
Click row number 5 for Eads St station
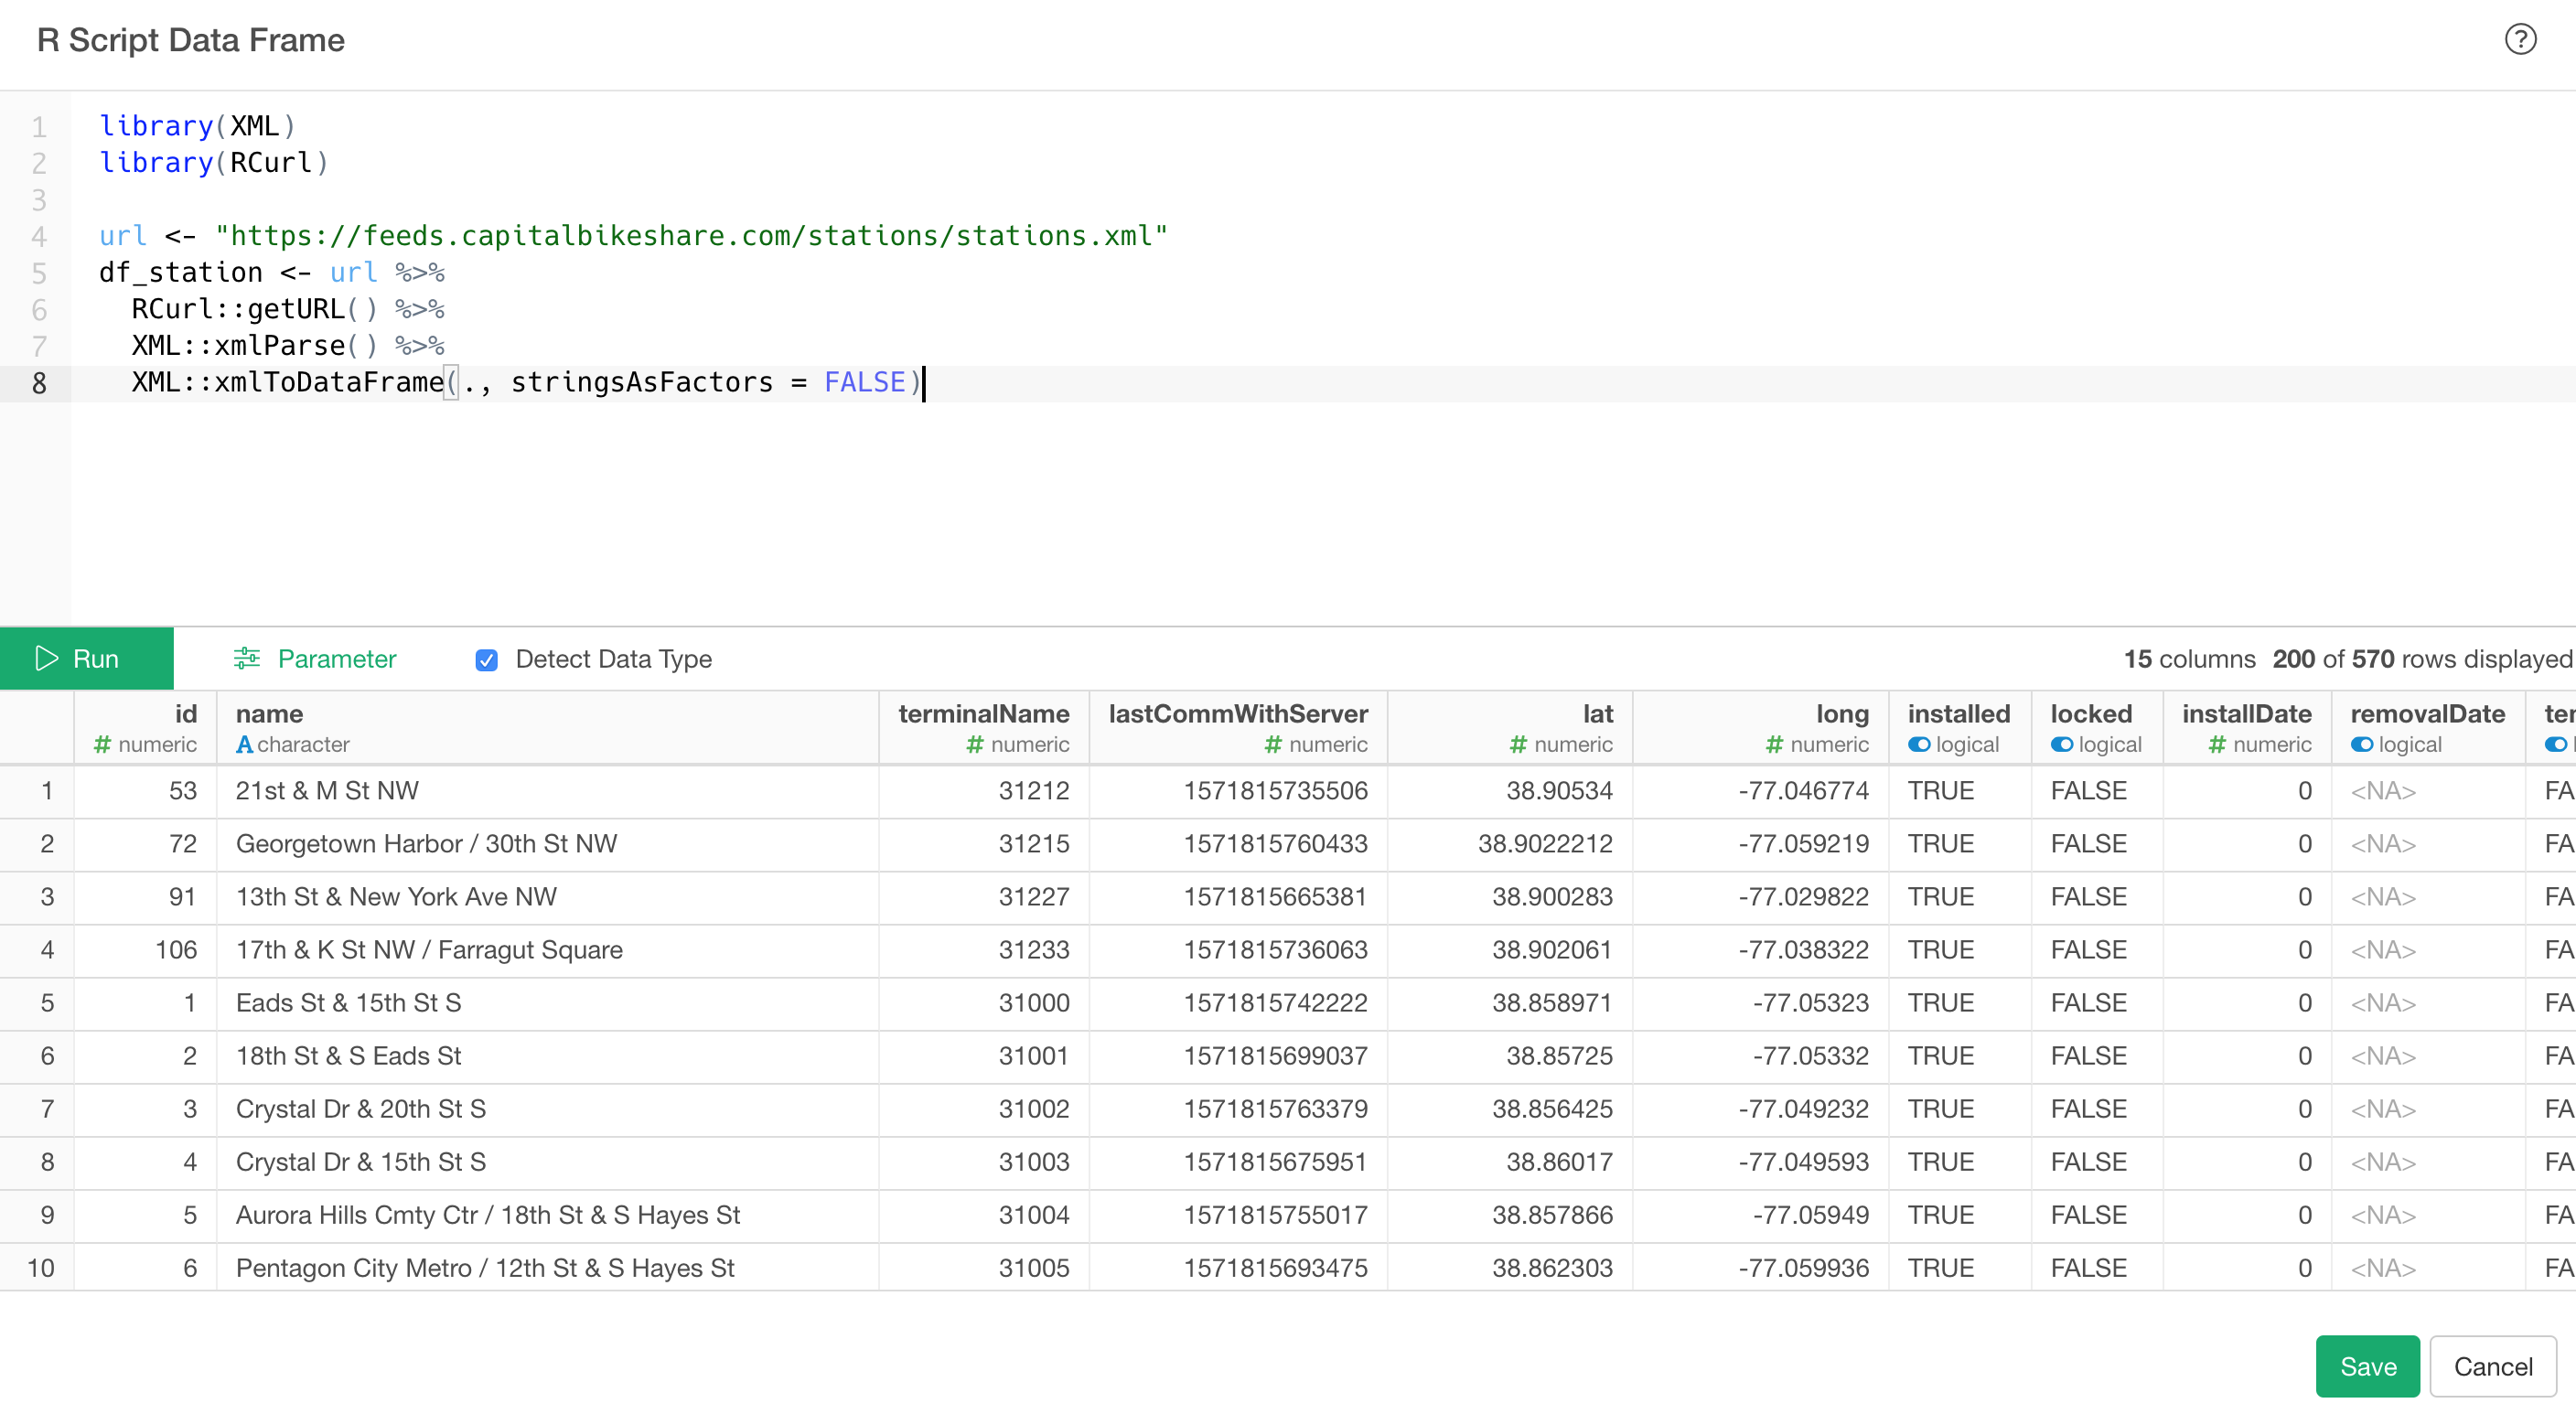click(47, 1003)
